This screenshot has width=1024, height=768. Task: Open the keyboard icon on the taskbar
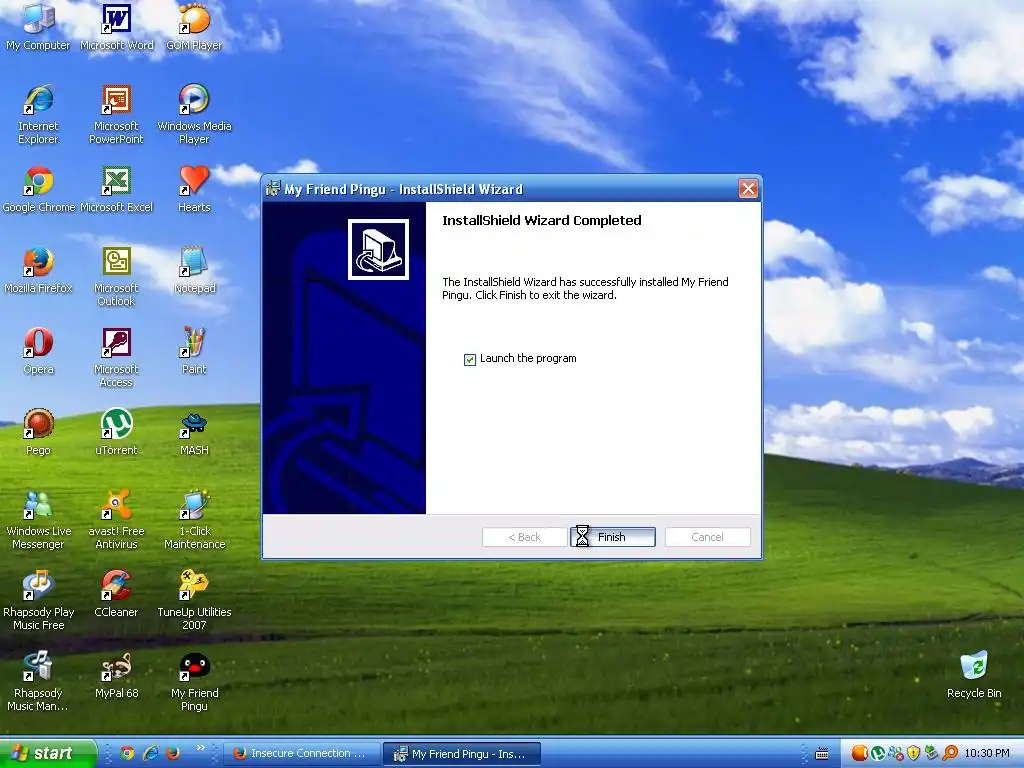pos(822,754)
